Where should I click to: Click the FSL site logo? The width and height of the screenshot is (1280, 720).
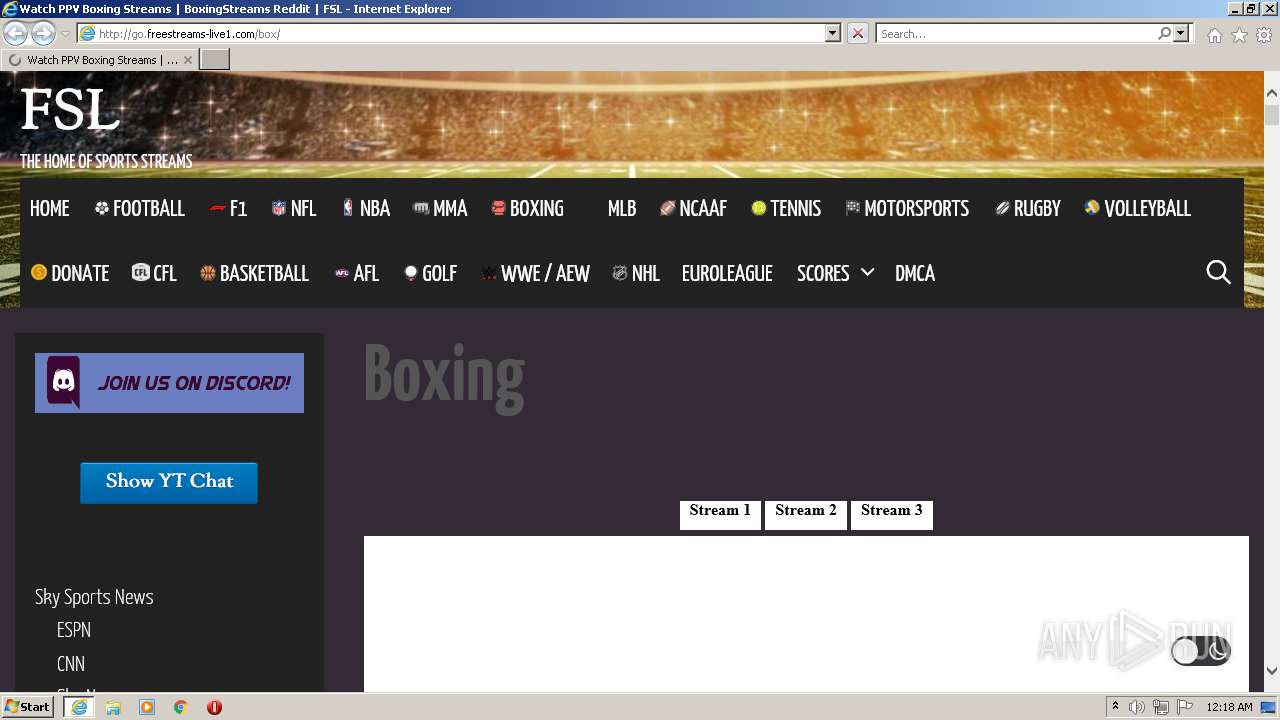[x=70, y=110]
